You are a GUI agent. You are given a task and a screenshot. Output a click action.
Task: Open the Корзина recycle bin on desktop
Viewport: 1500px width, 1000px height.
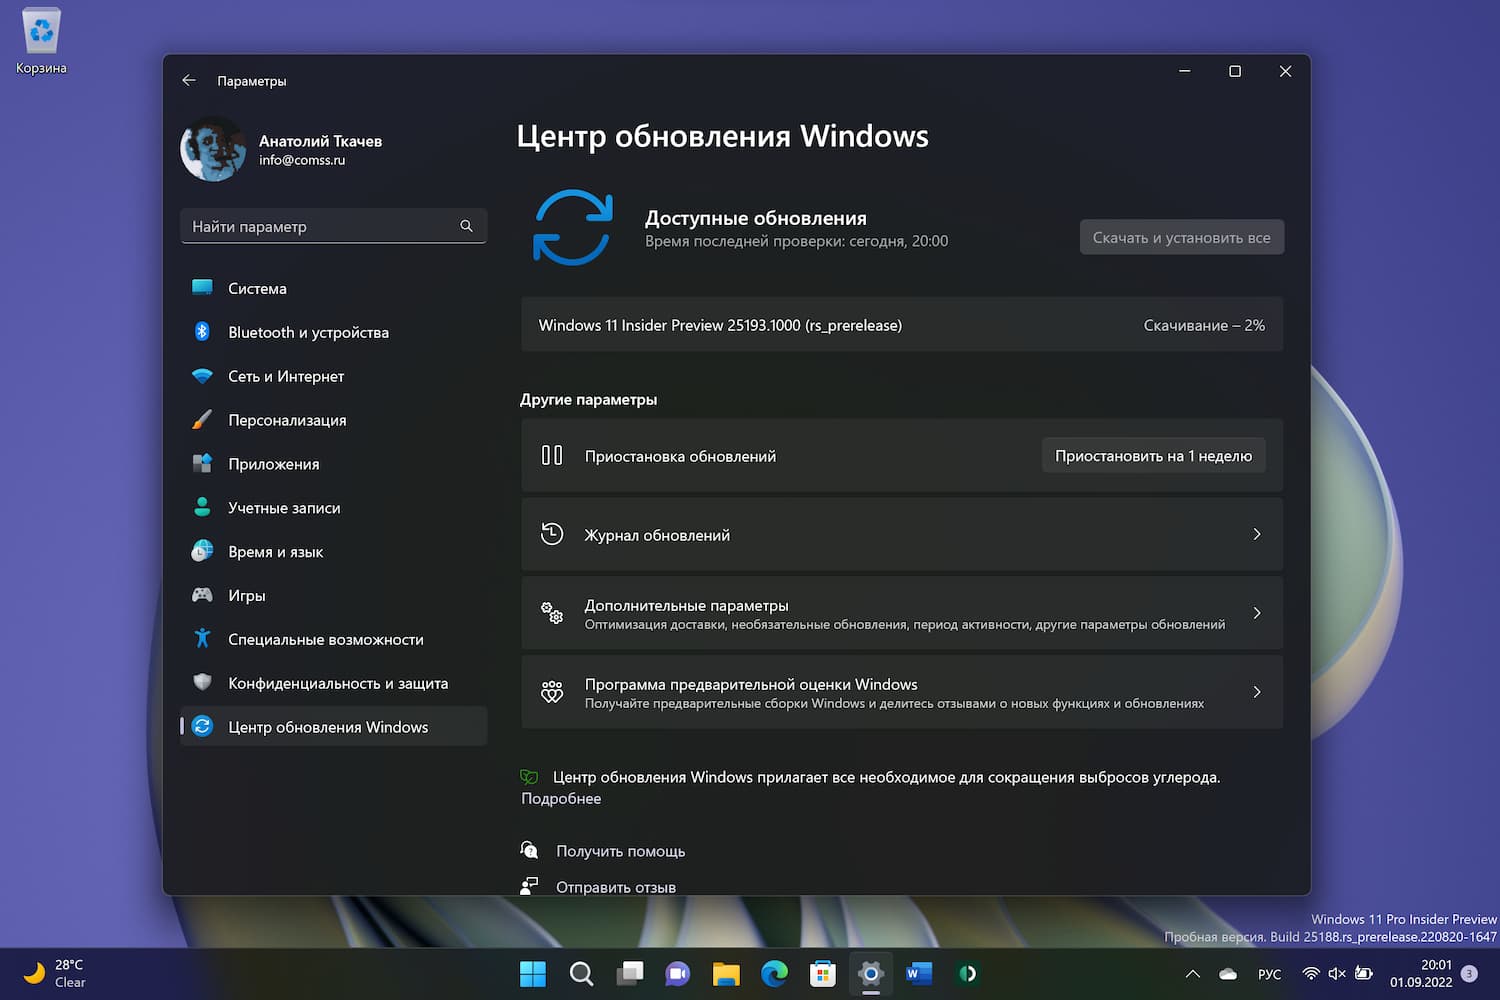[41, 42]
